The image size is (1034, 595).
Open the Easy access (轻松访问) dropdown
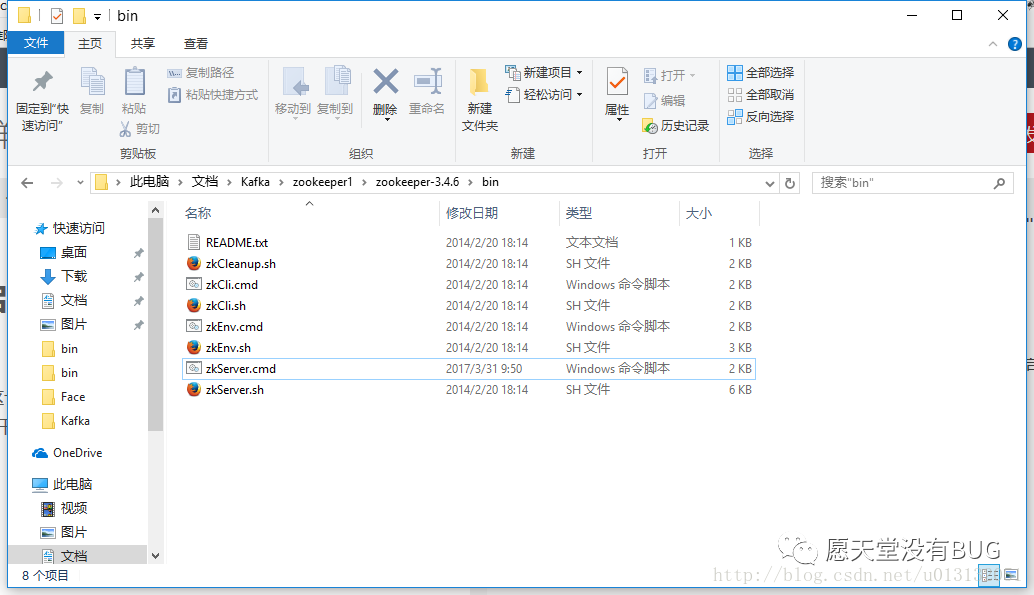(x=543, y=94)
